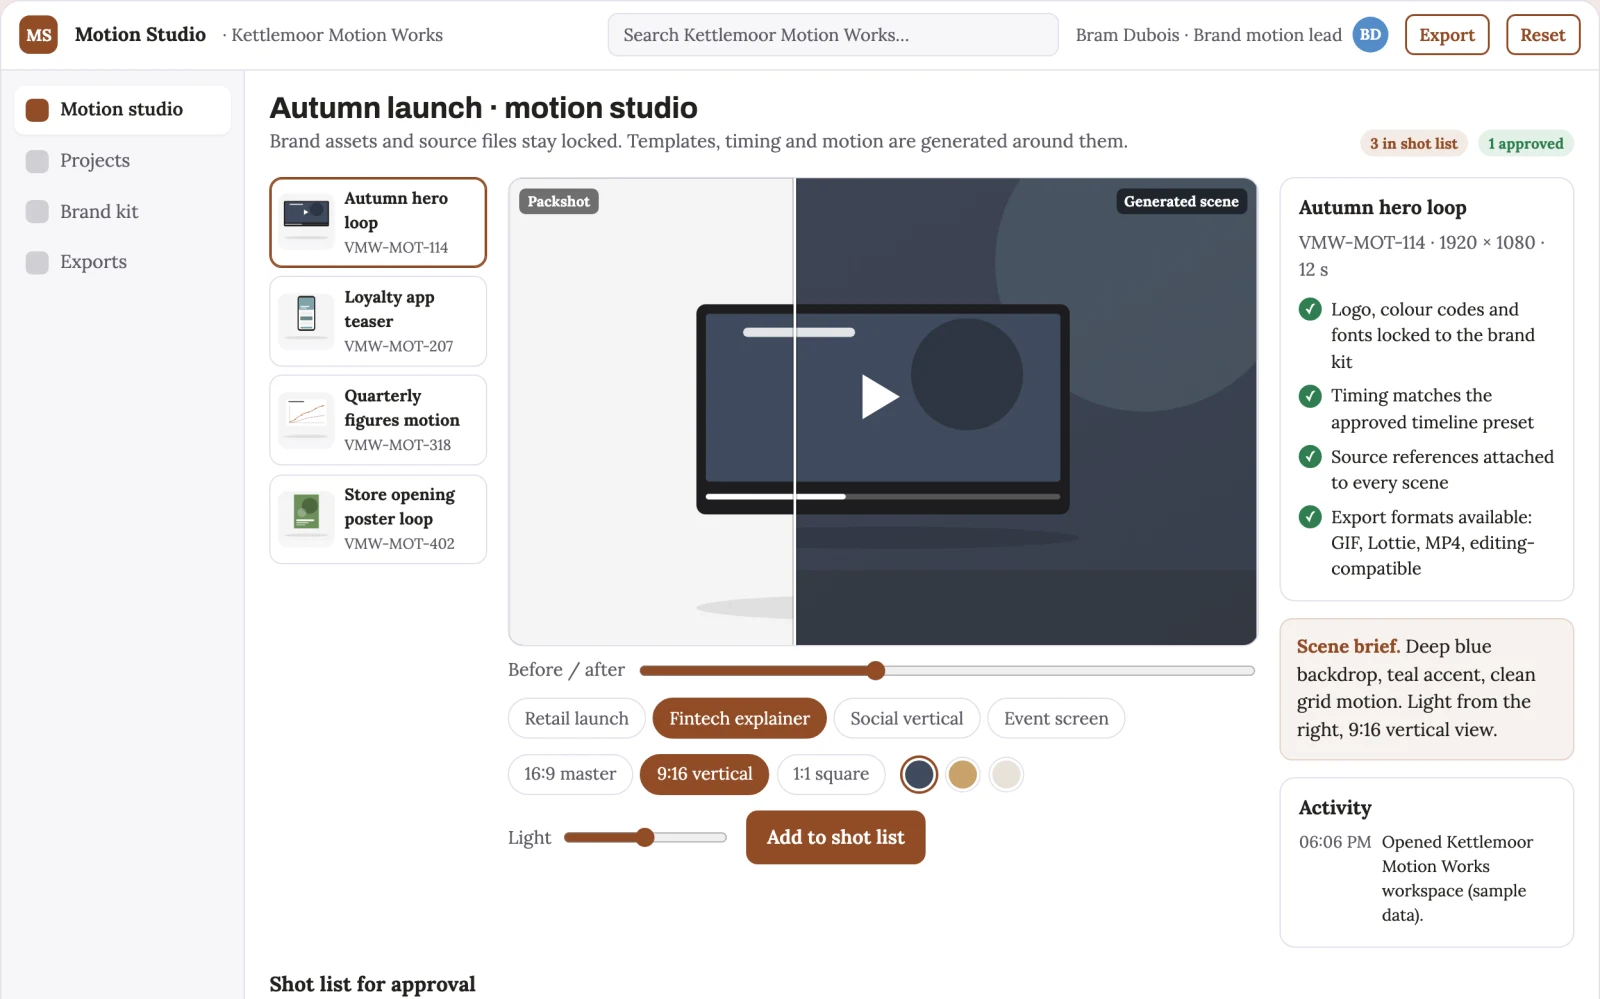Click the Packshot label on preview

coord(558,202)
